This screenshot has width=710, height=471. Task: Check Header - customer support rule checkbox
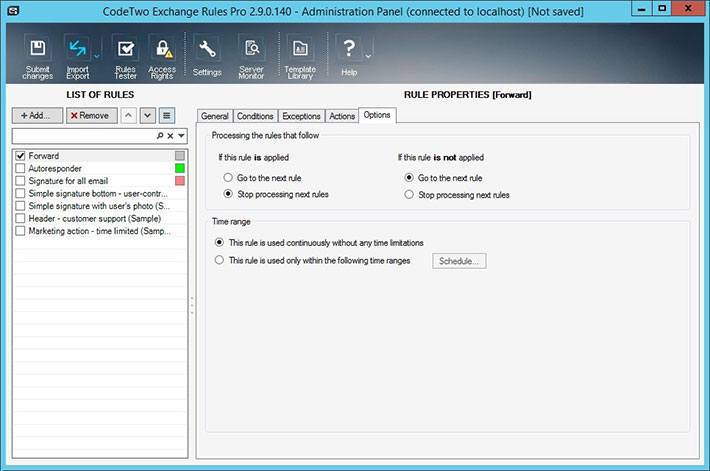pyautogui.click(x=20, y=218)
